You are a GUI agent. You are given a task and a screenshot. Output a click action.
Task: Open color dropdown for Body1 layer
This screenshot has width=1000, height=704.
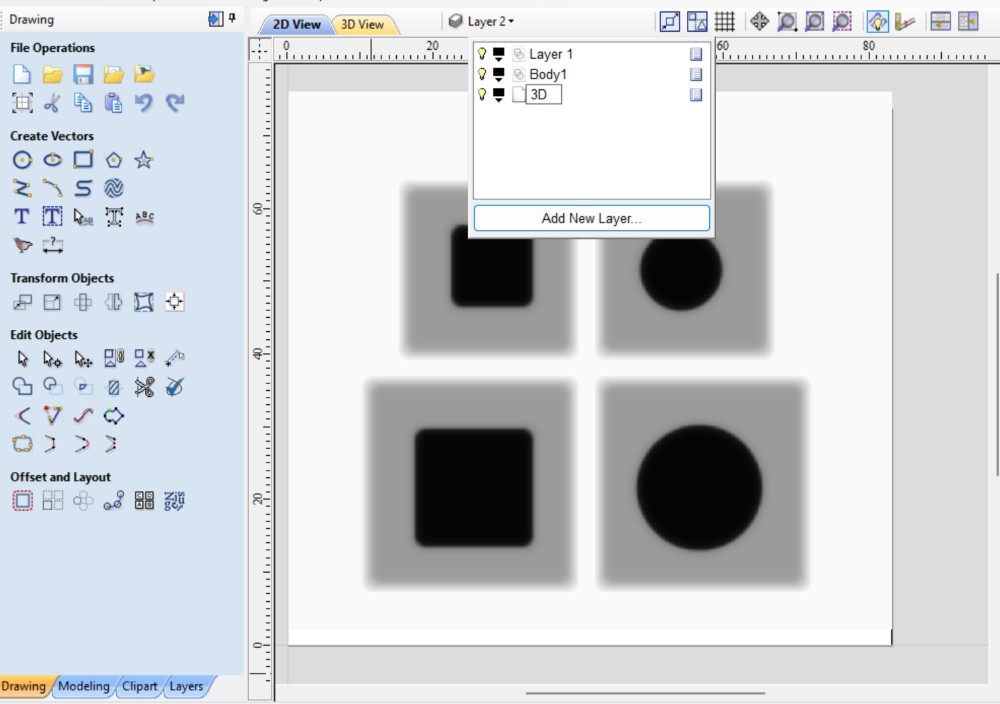tap(499, 75)
